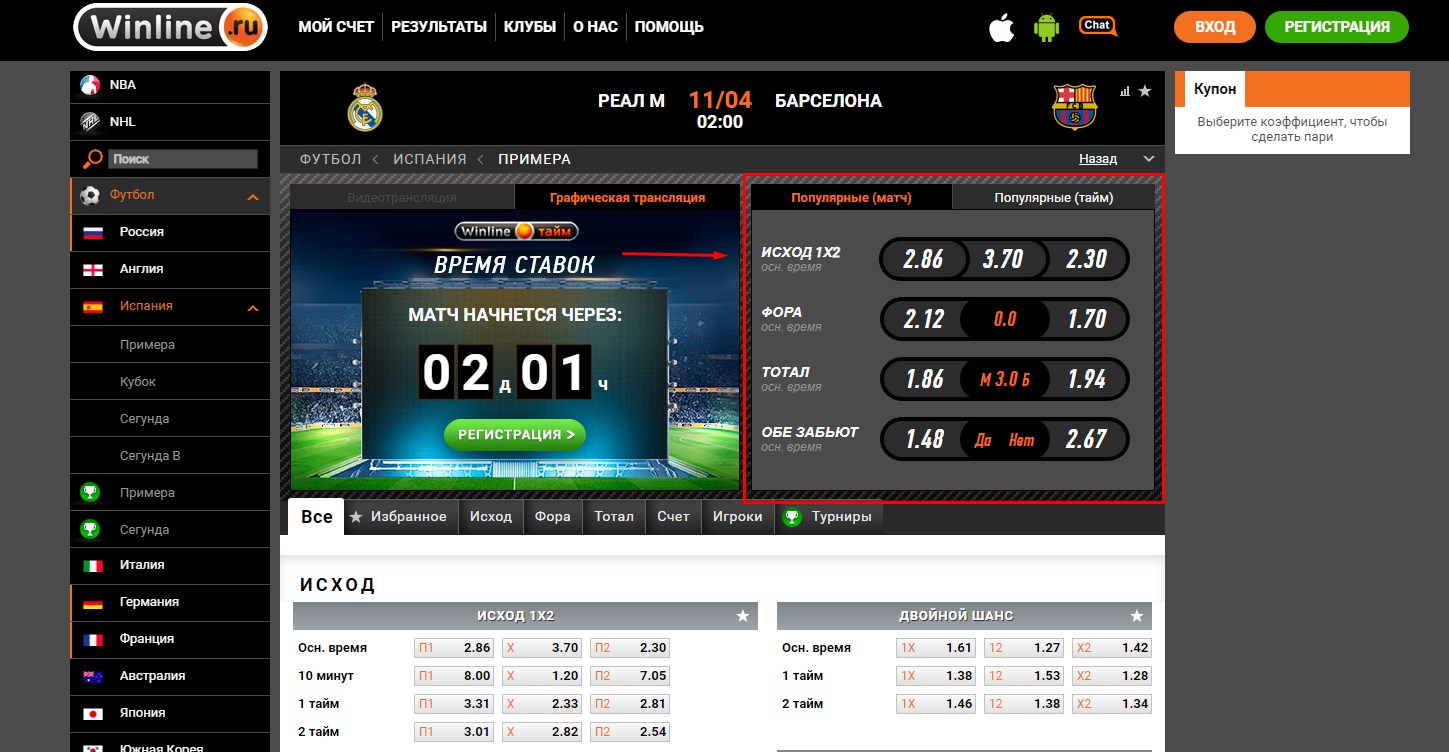Open the Тотал bets tab
The width and height of the screenshot is (1449, 752).
click(x=613, y=517)
